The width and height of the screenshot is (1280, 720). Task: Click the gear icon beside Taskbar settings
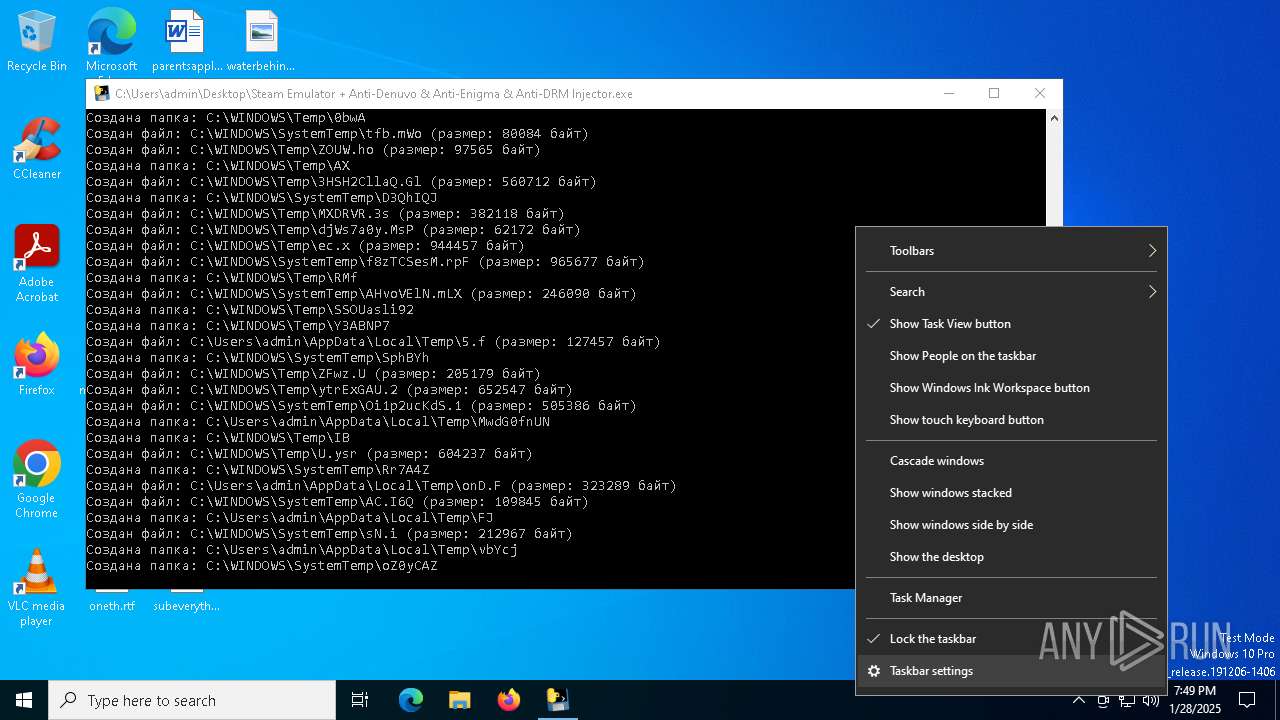coord(874,671)
